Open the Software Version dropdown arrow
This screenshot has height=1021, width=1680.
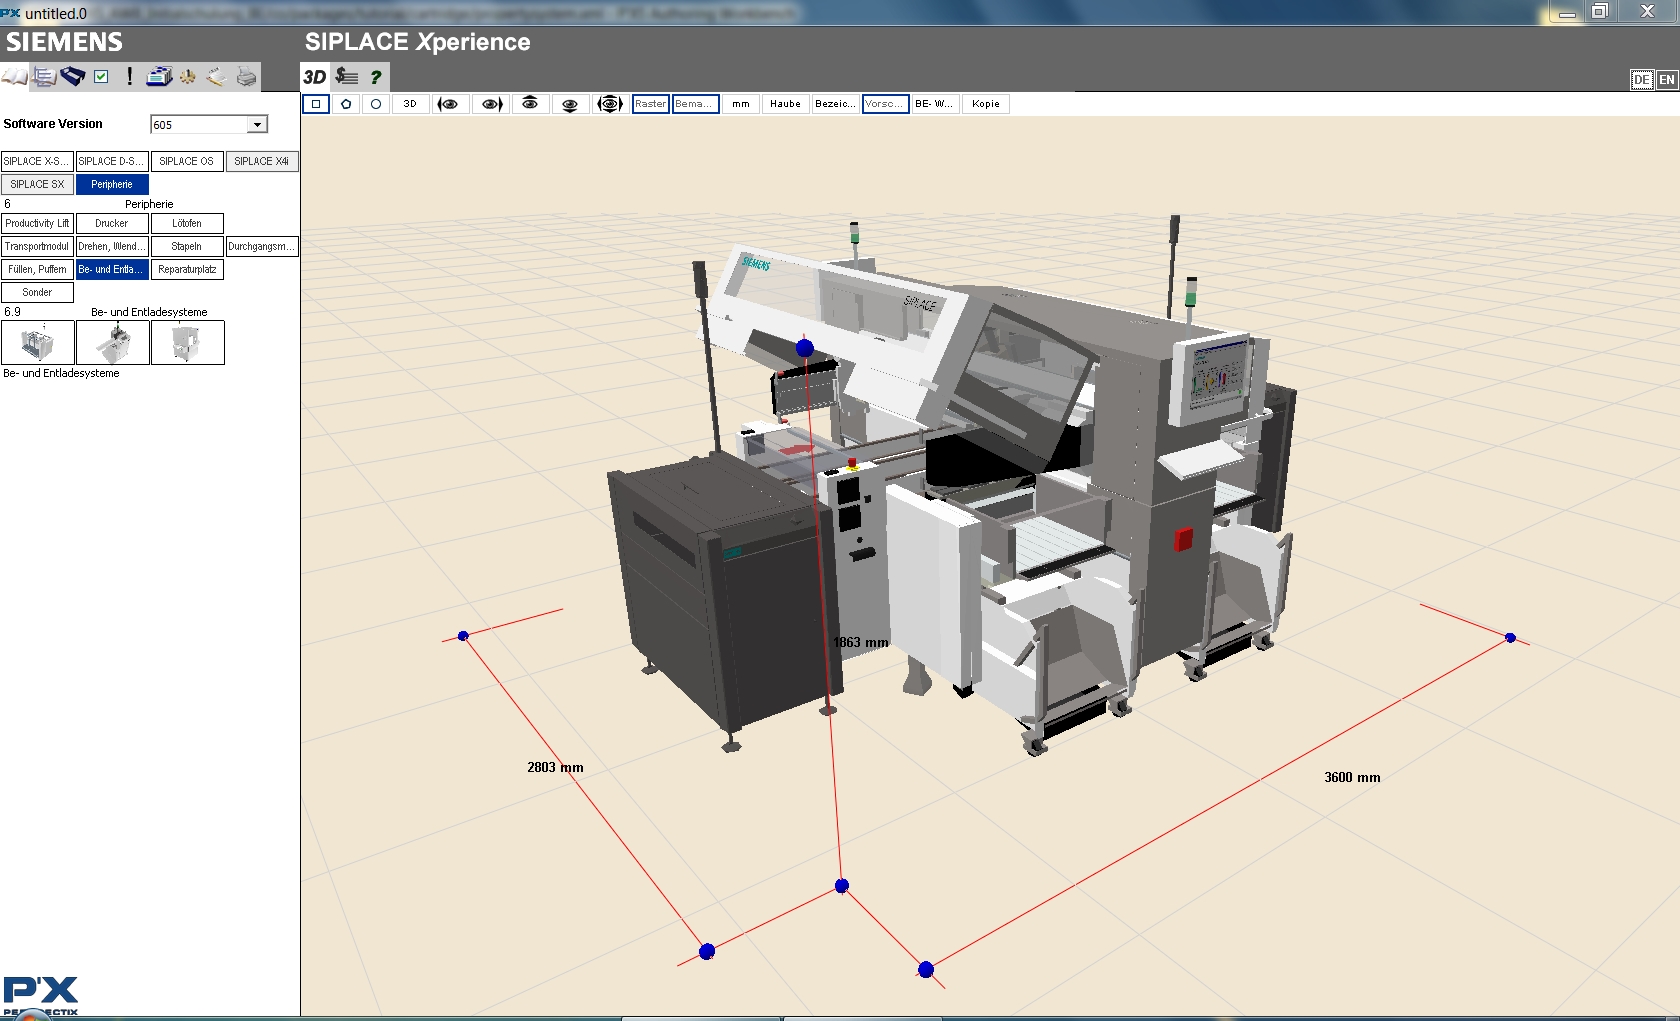point(257,125)
